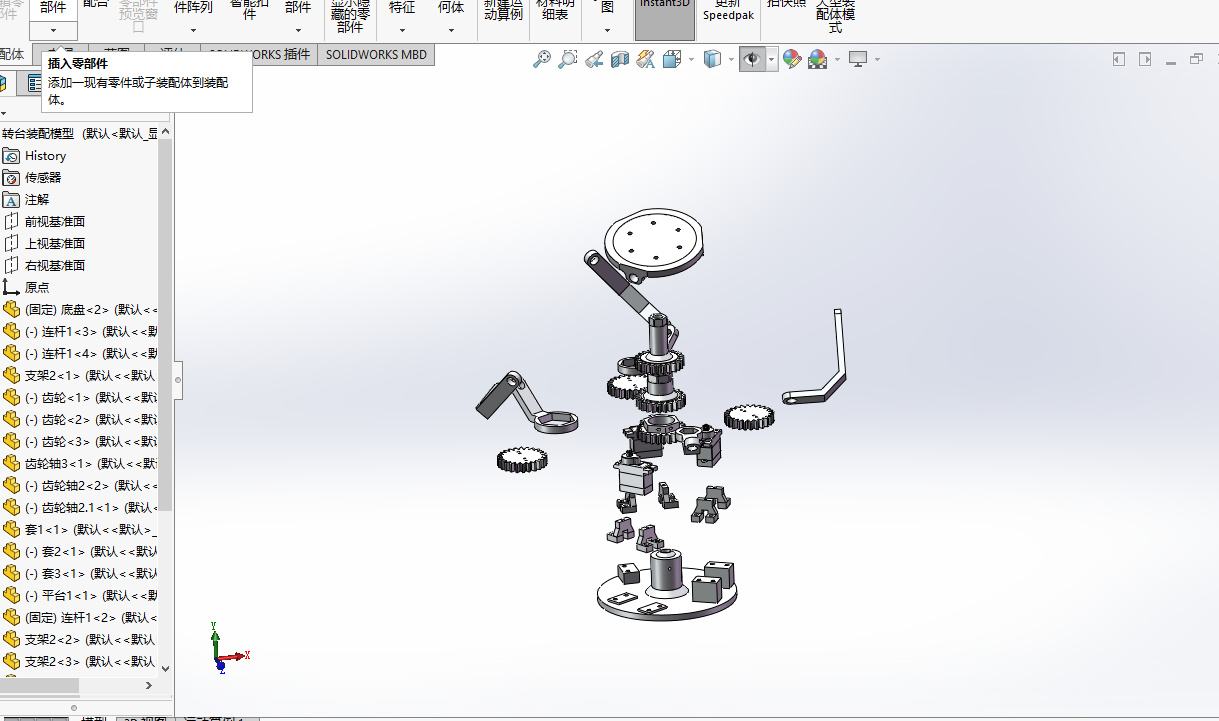Click the feature tree vertical scrollbar
Viewport: 1219px width, 721px height.
tap(166, 325)
